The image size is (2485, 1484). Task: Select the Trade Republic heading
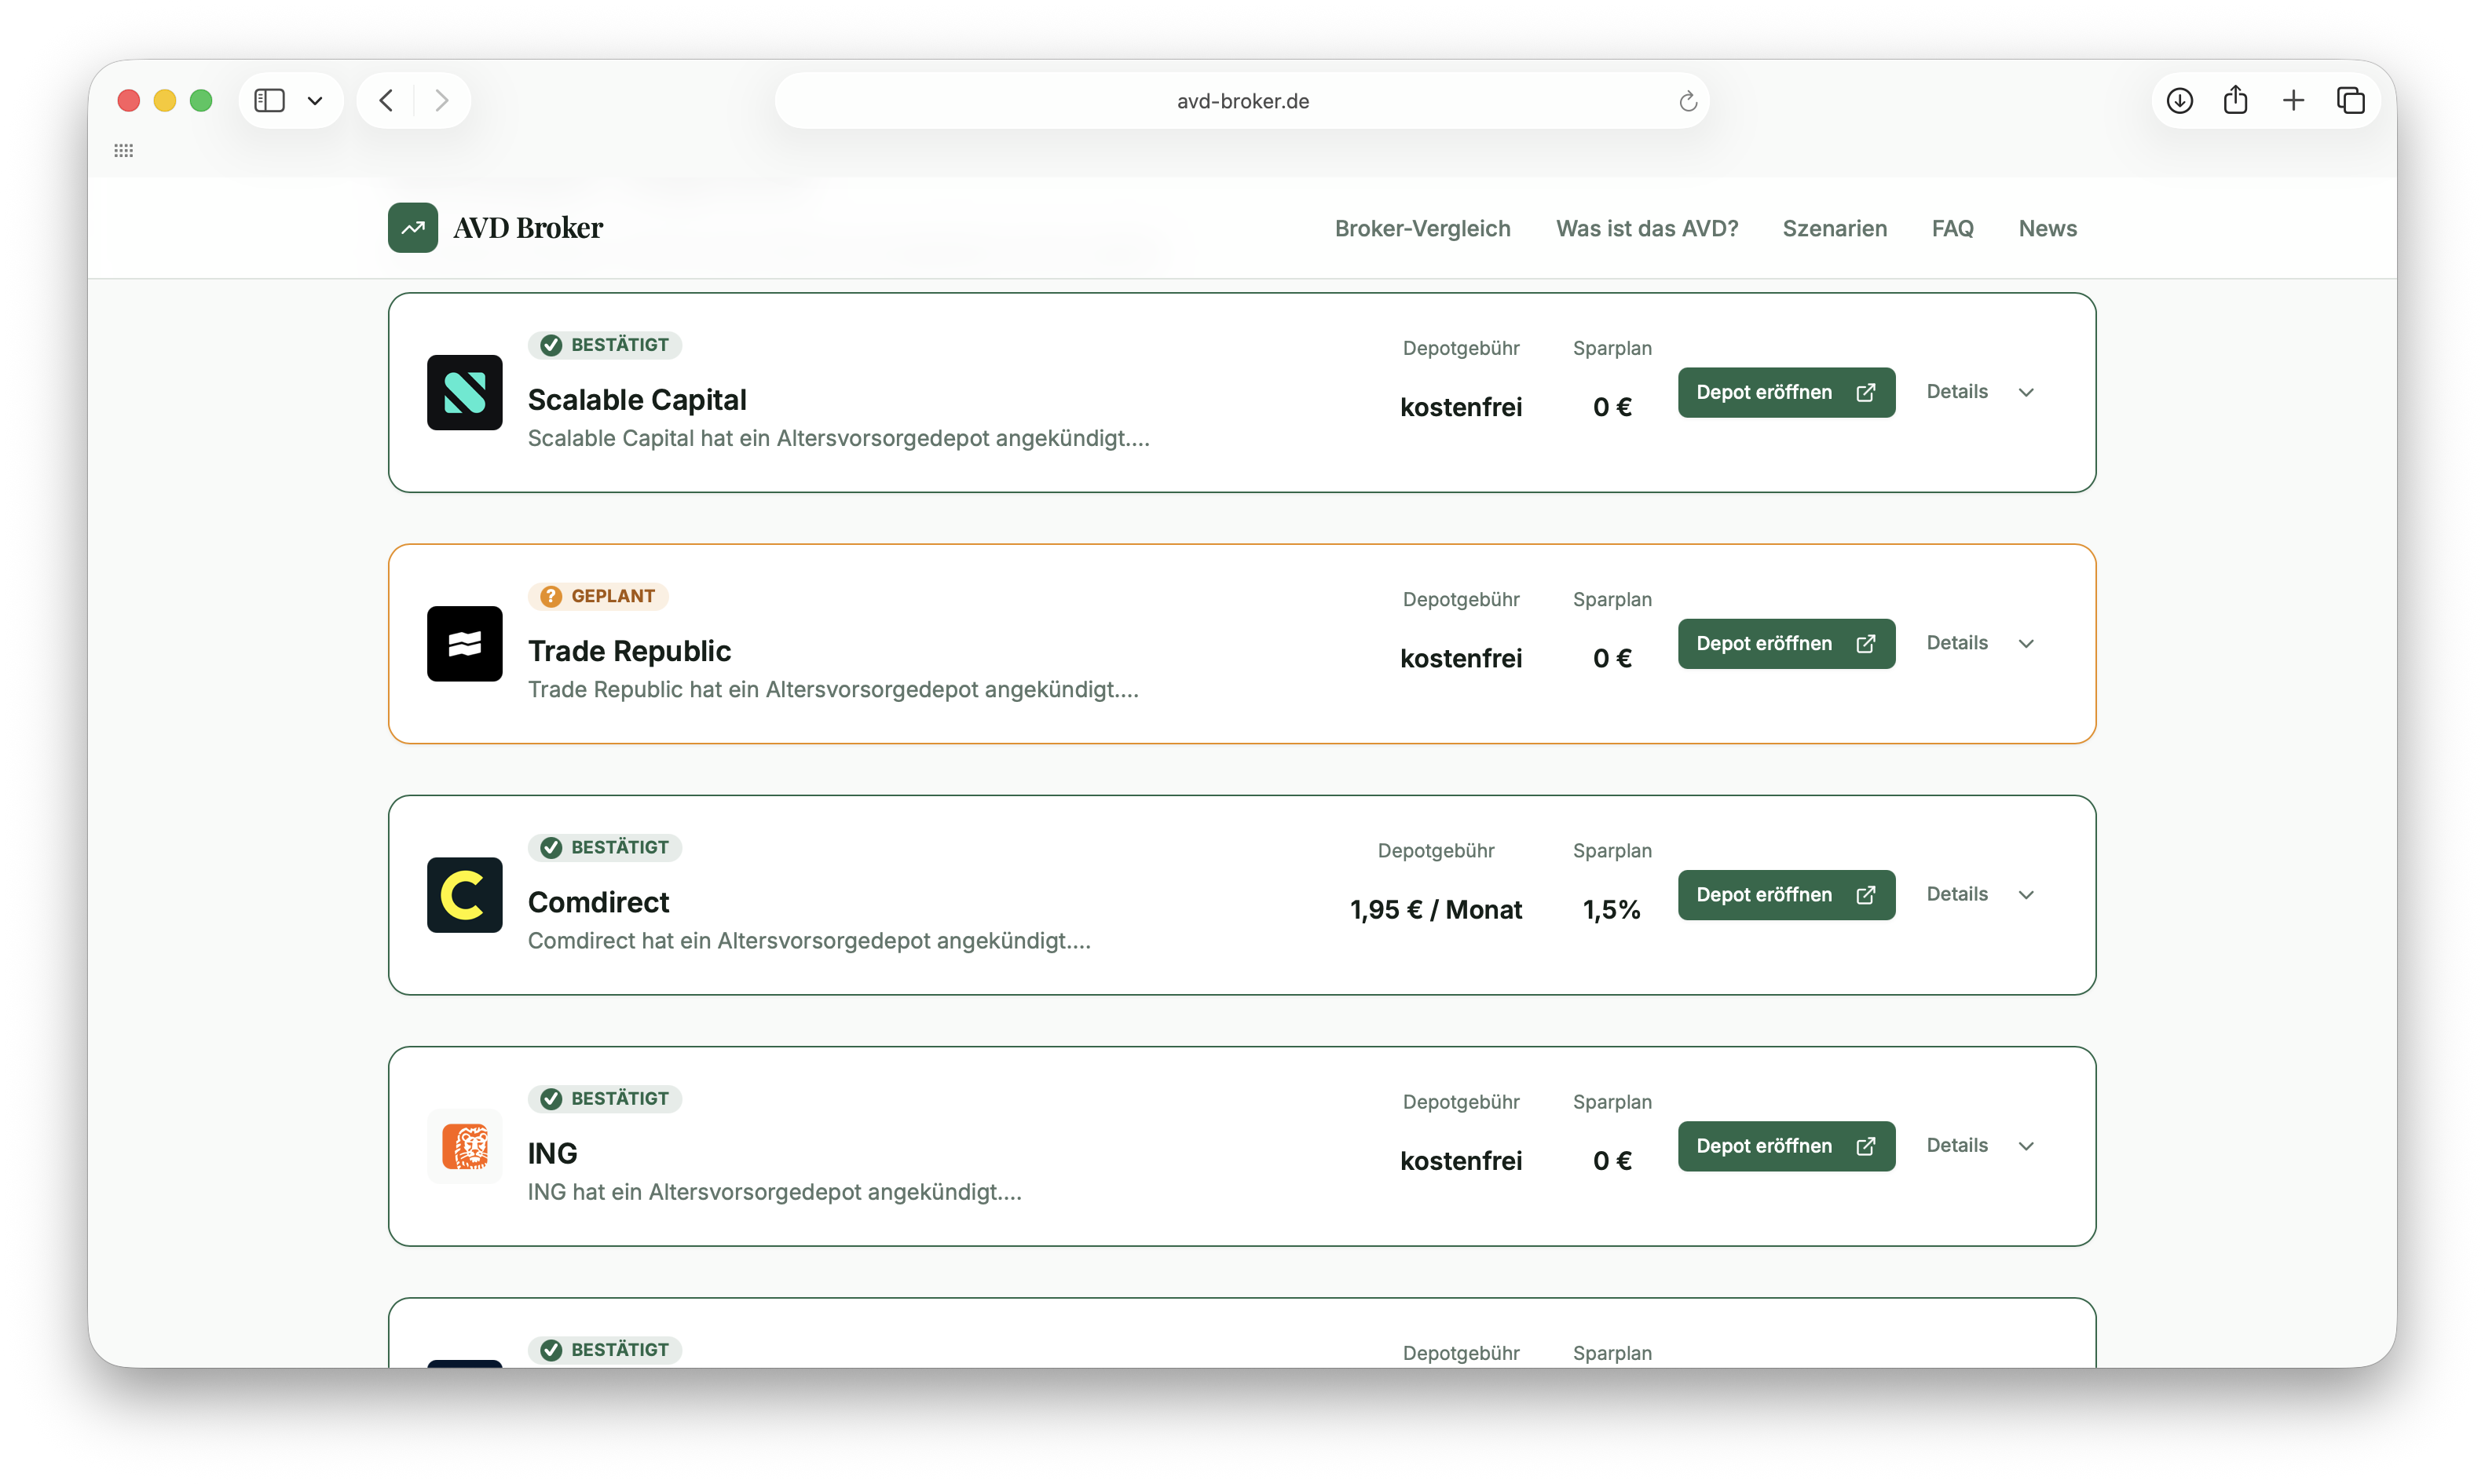tap(629, 651)
